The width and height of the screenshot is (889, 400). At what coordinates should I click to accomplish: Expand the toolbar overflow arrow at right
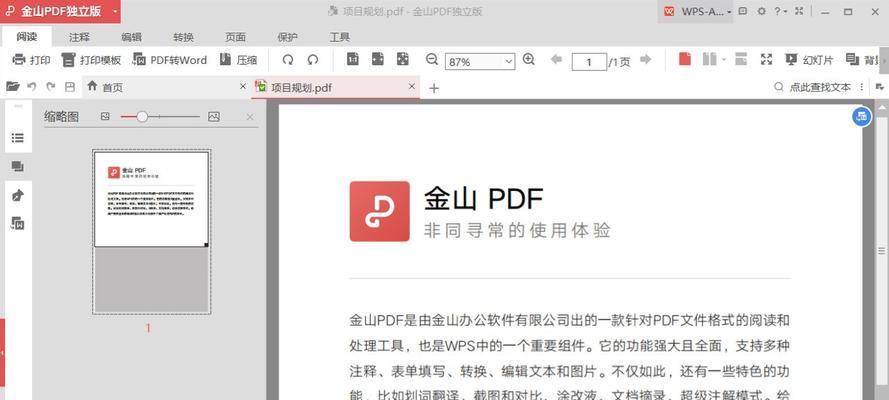[x=885, y=60]
